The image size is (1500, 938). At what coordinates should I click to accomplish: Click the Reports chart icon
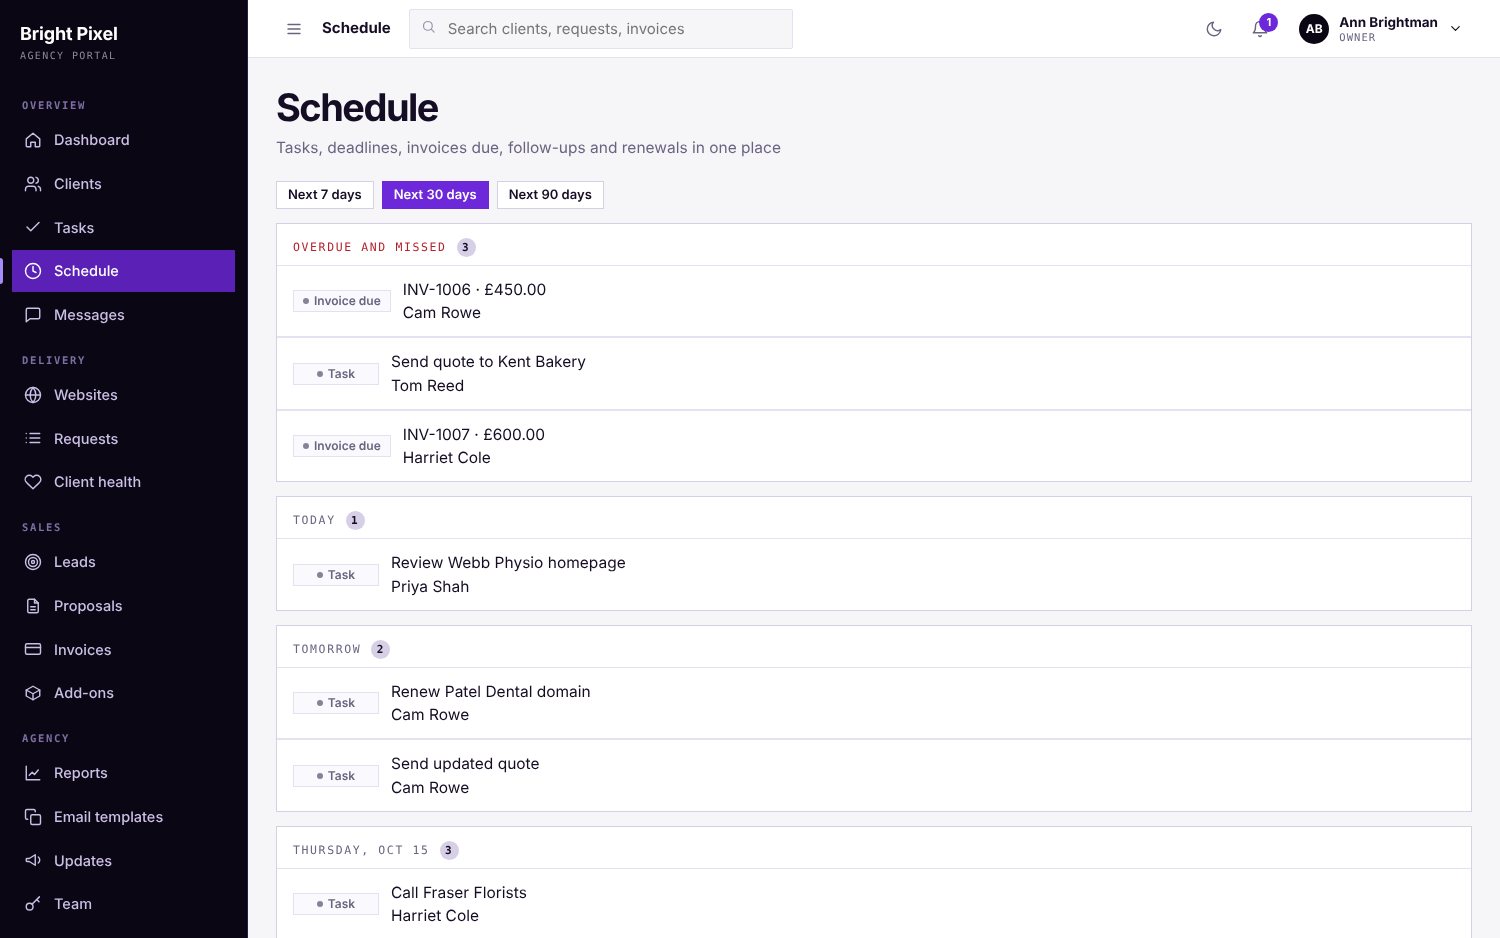33,773
